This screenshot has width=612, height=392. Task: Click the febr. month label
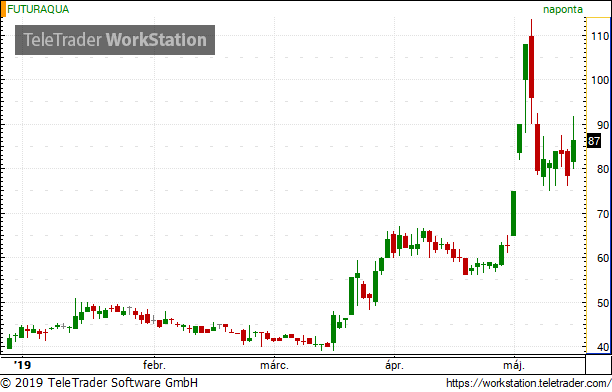pos(155,365)
